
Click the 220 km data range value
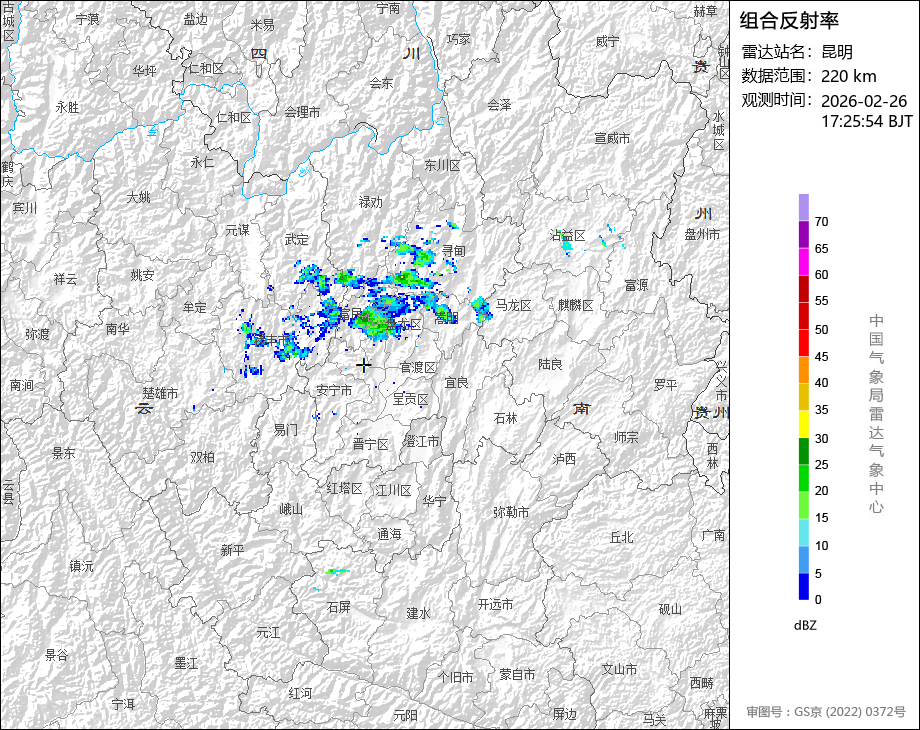(x=848, y=76)
